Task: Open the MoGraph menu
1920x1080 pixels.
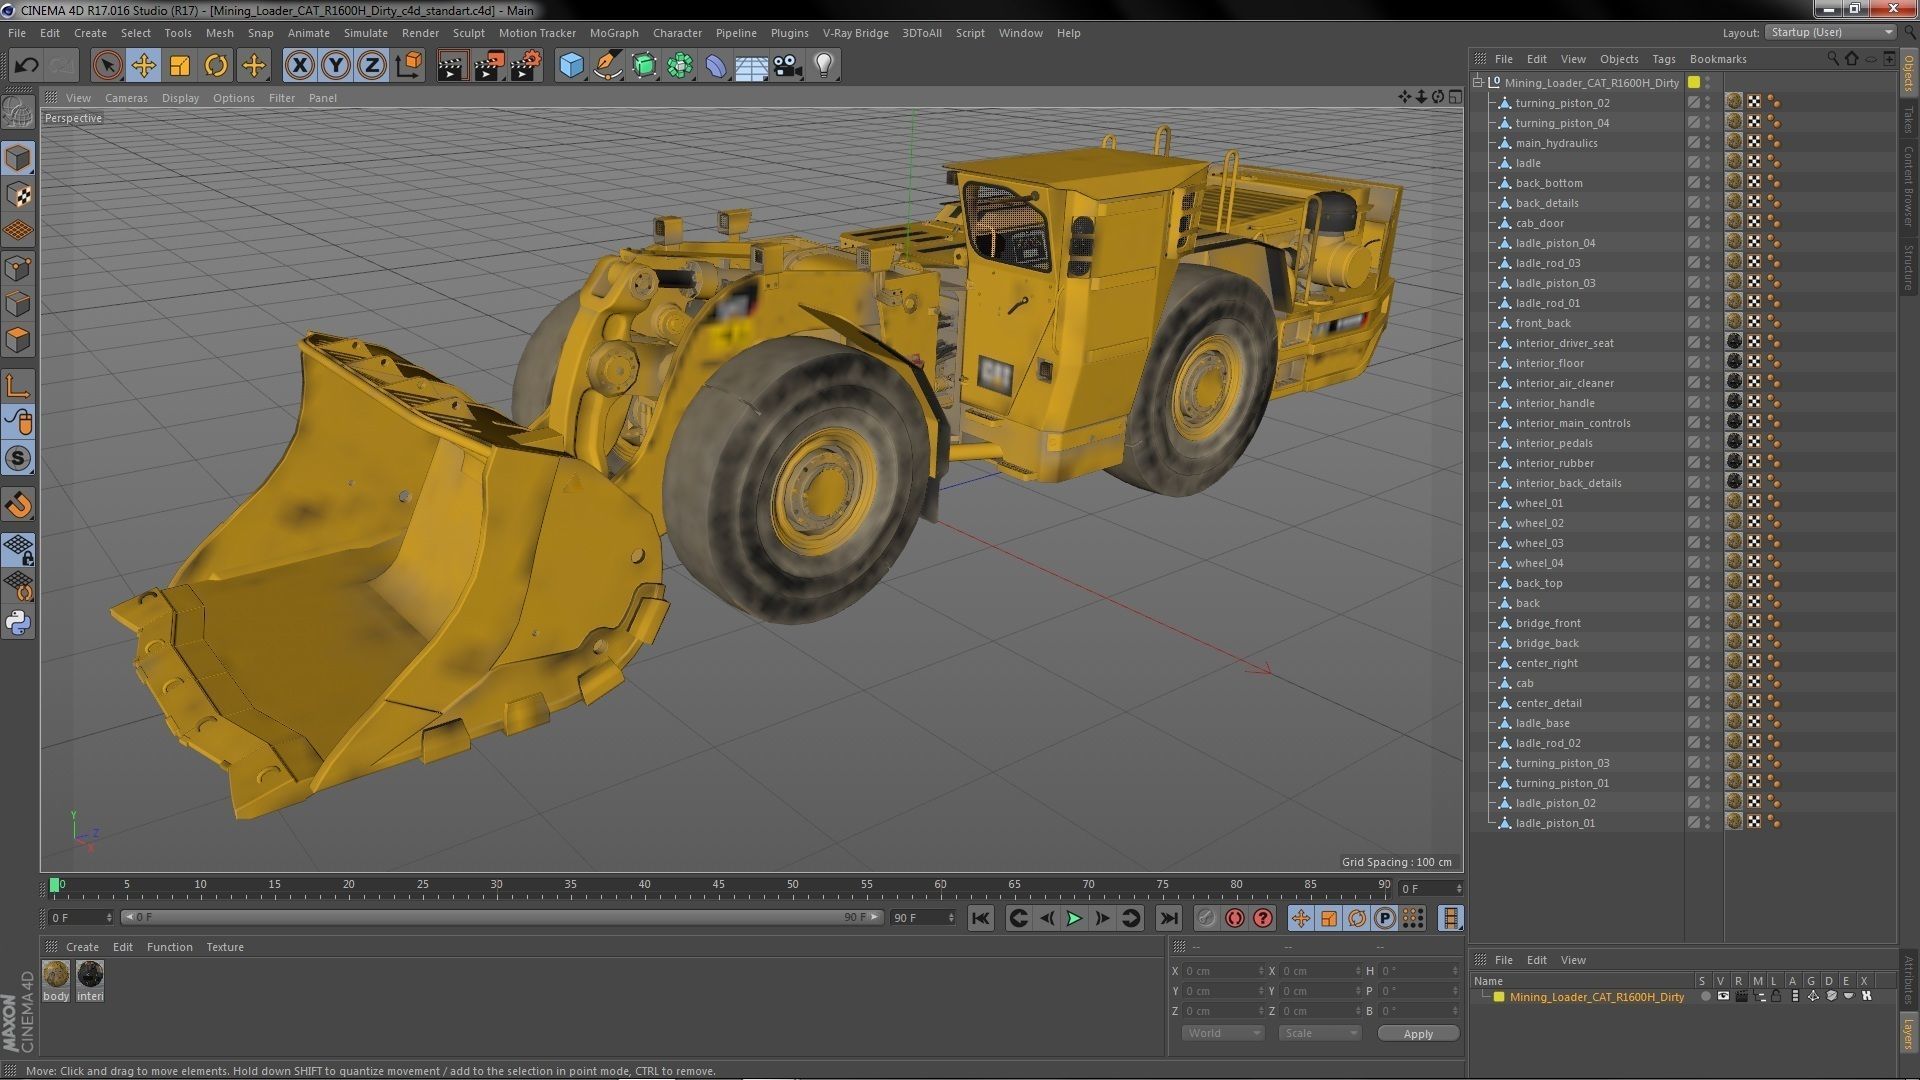Action: coord(614,33)
